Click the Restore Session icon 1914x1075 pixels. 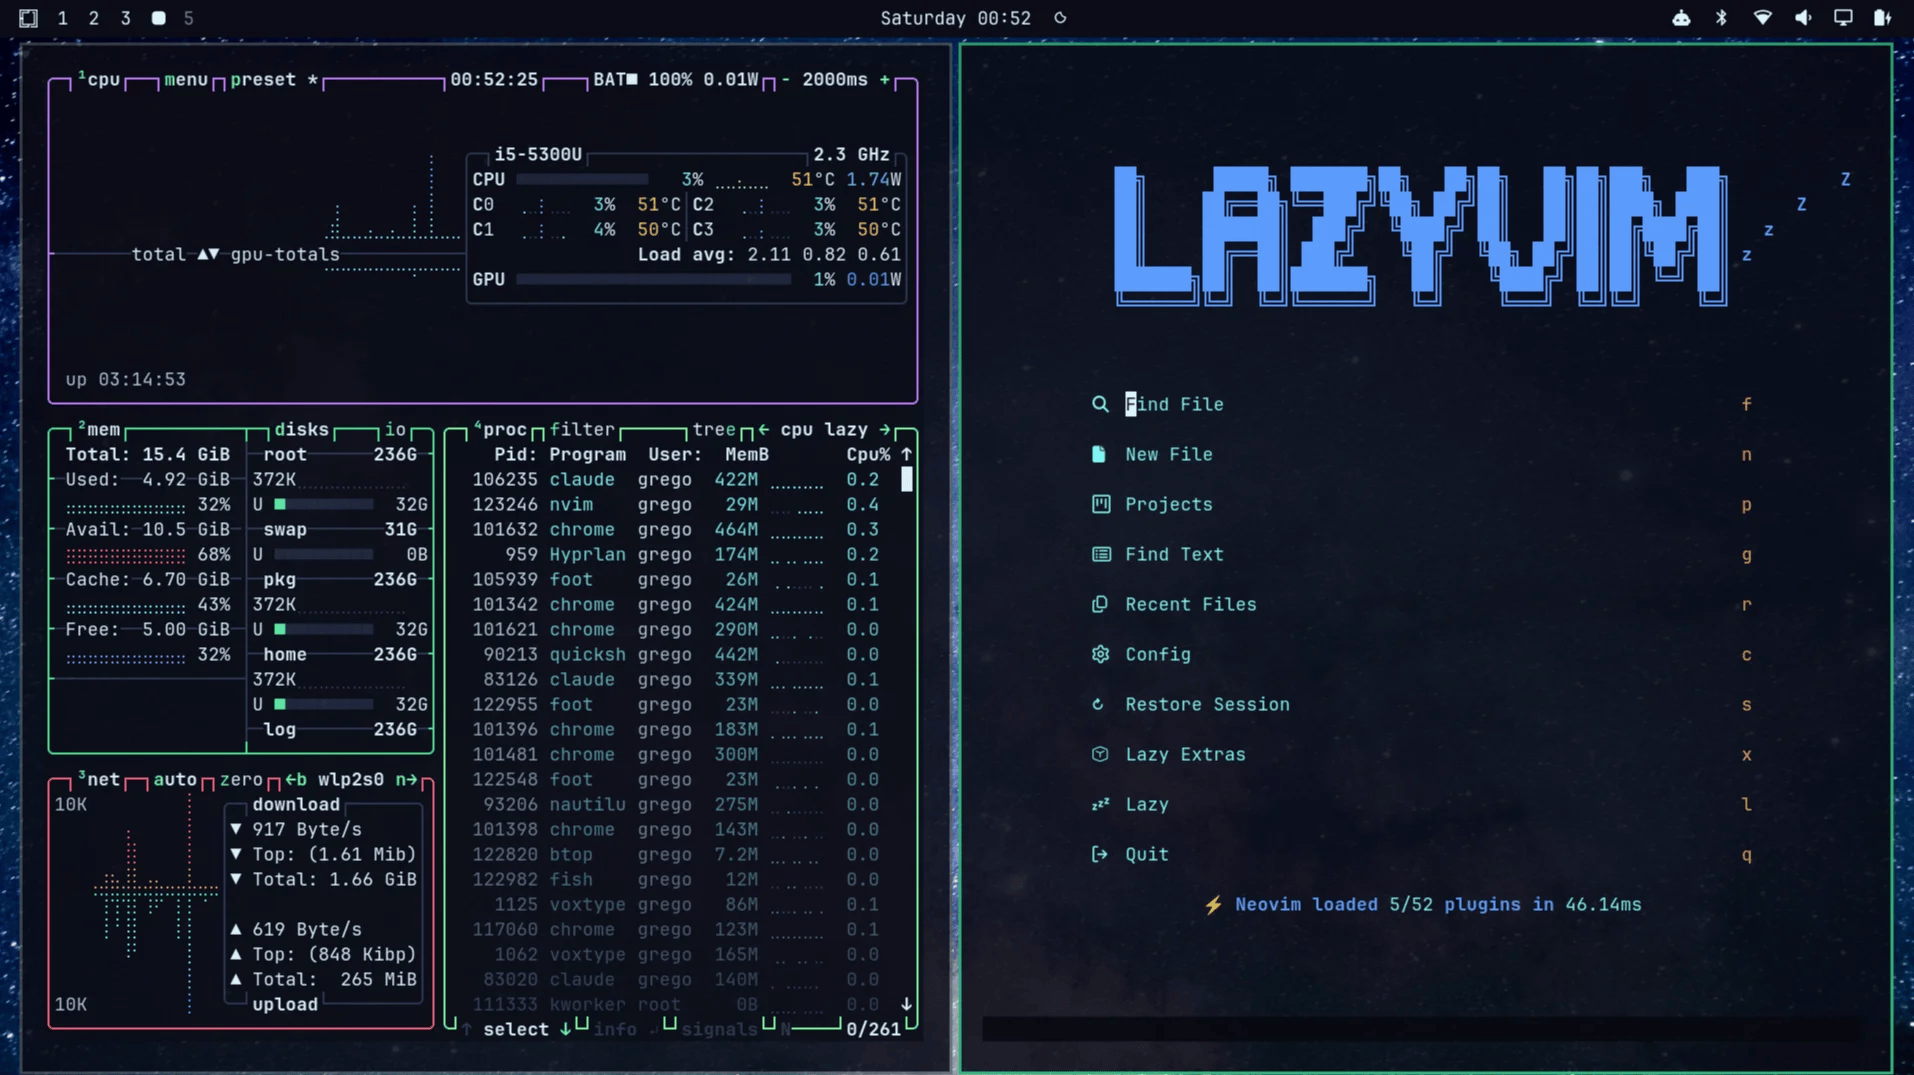pos(1098,704)
